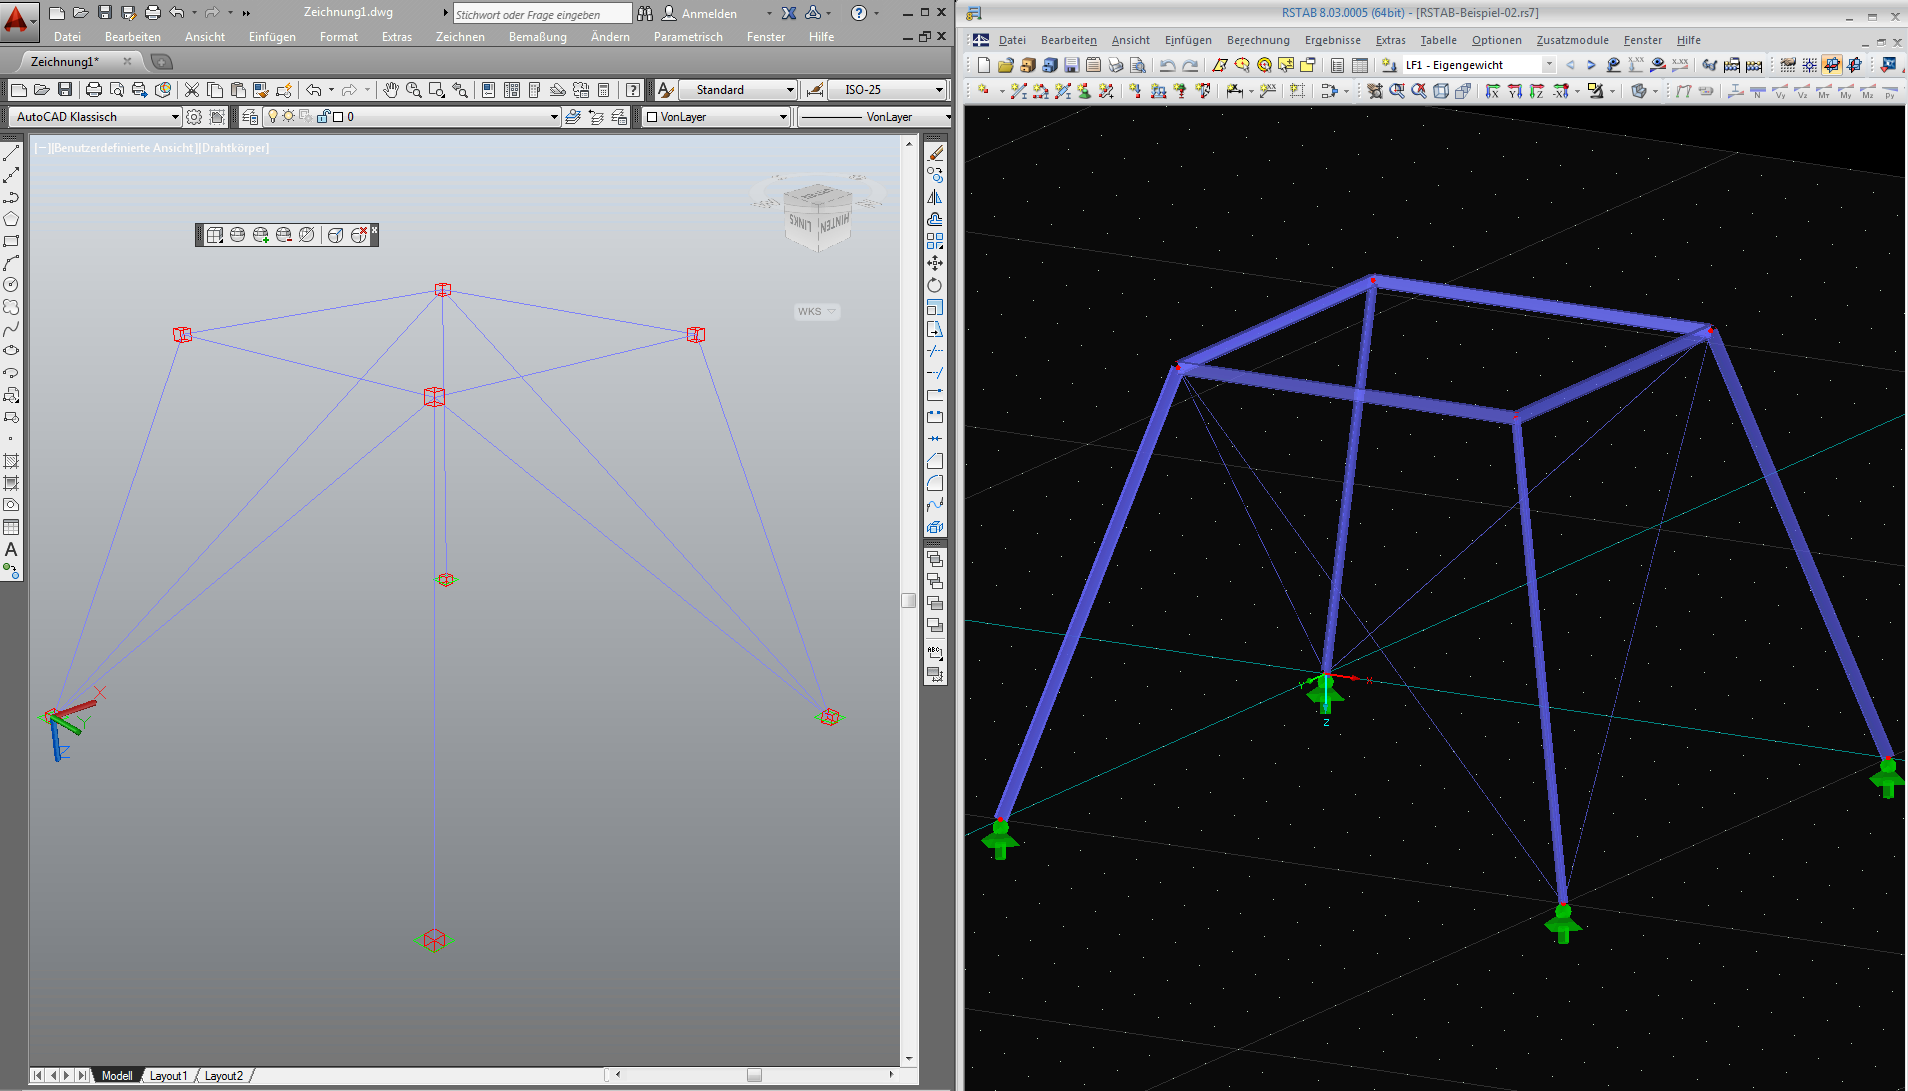Activate the Pan tool in AutoCAD's toolbar
The height and width of the screenshot is (1091, 1908).
[x=389, y=89]
